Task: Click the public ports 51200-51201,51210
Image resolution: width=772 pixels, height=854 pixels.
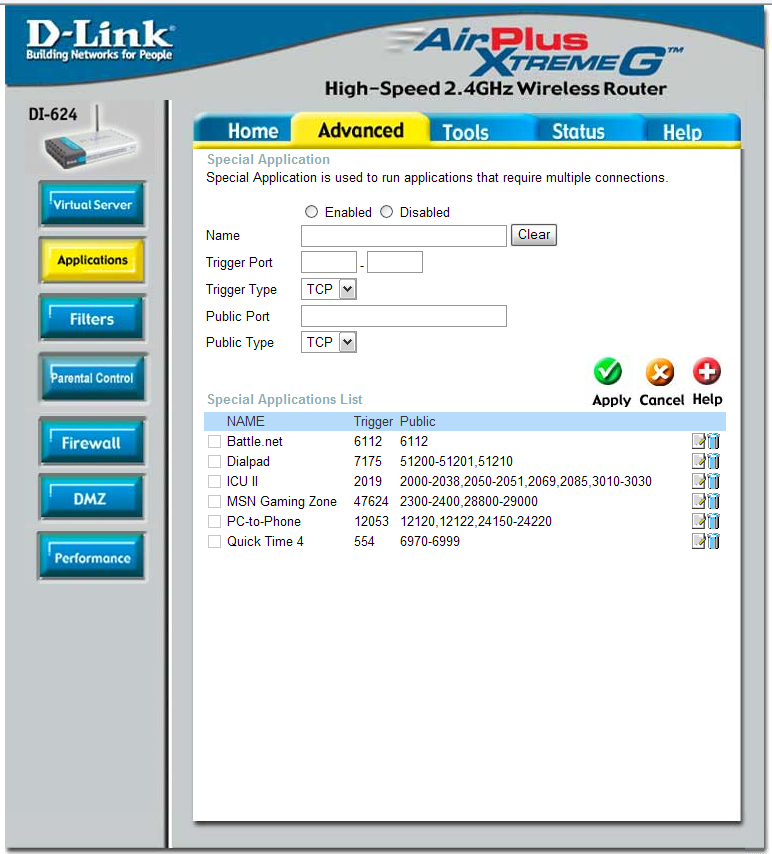Action: [x=456, y=461]
